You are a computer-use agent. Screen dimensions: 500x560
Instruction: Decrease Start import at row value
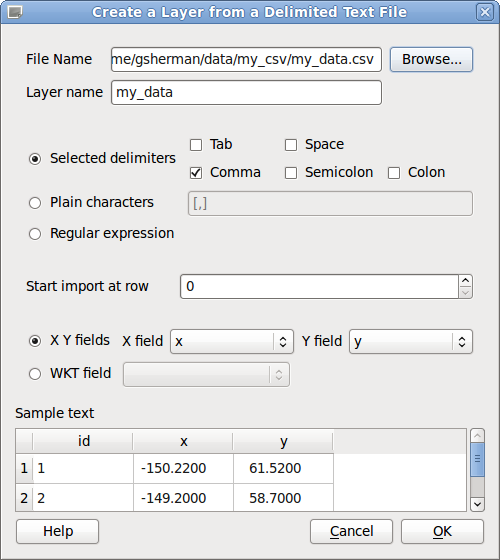(465, 292)
